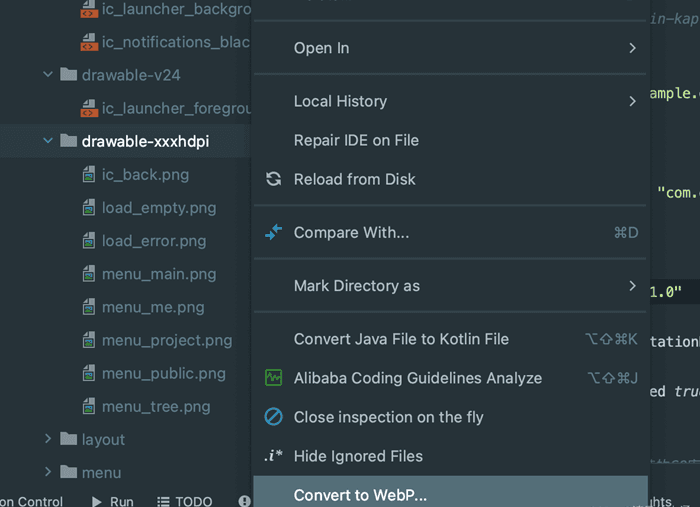Open the Mark Directory as submenu
The height and width of the screenshot is (507, 700).
pos(450,286)
